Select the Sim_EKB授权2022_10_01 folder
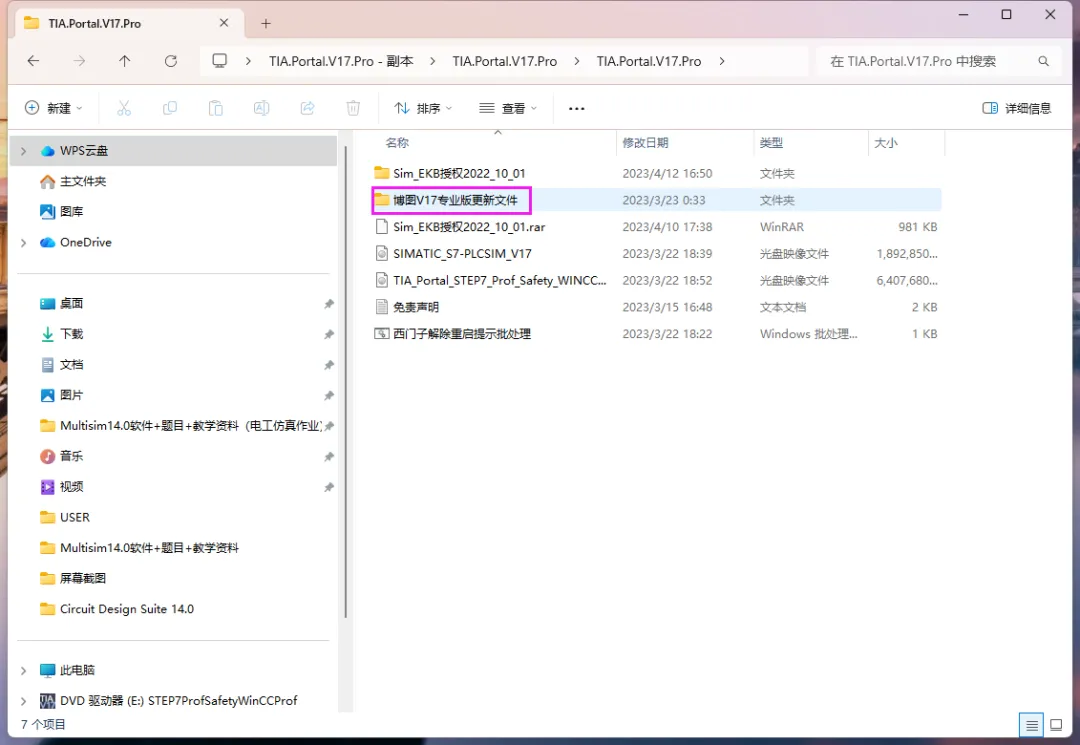Screen dimensions: 1080x745 click(x=459, y=173)
